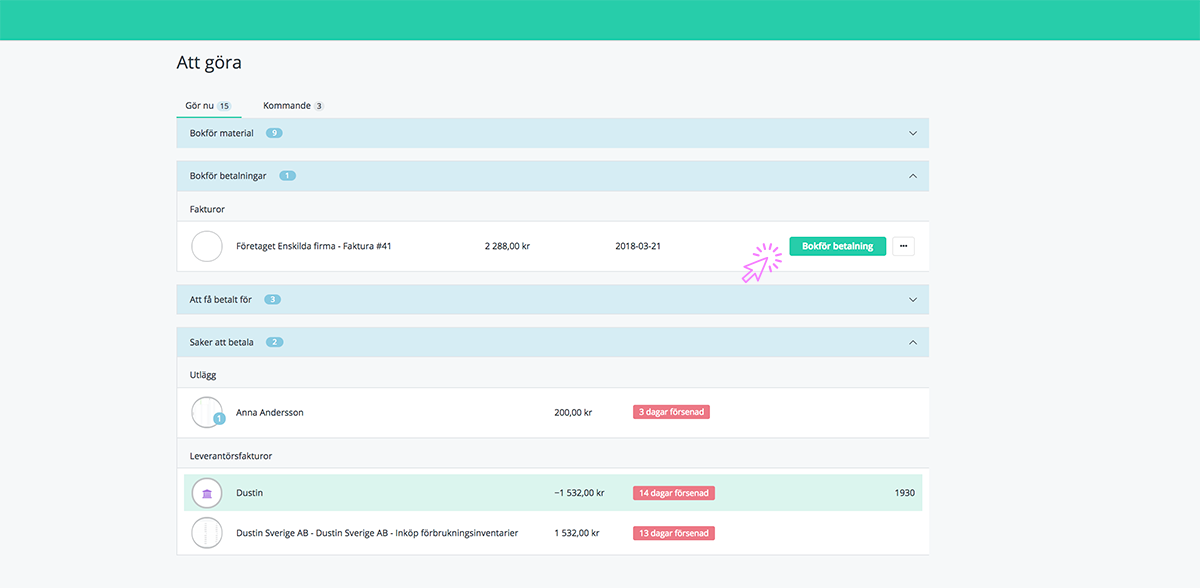Click the 13 dagar försenad label
1200x588 pixels.
click(673, 533)
